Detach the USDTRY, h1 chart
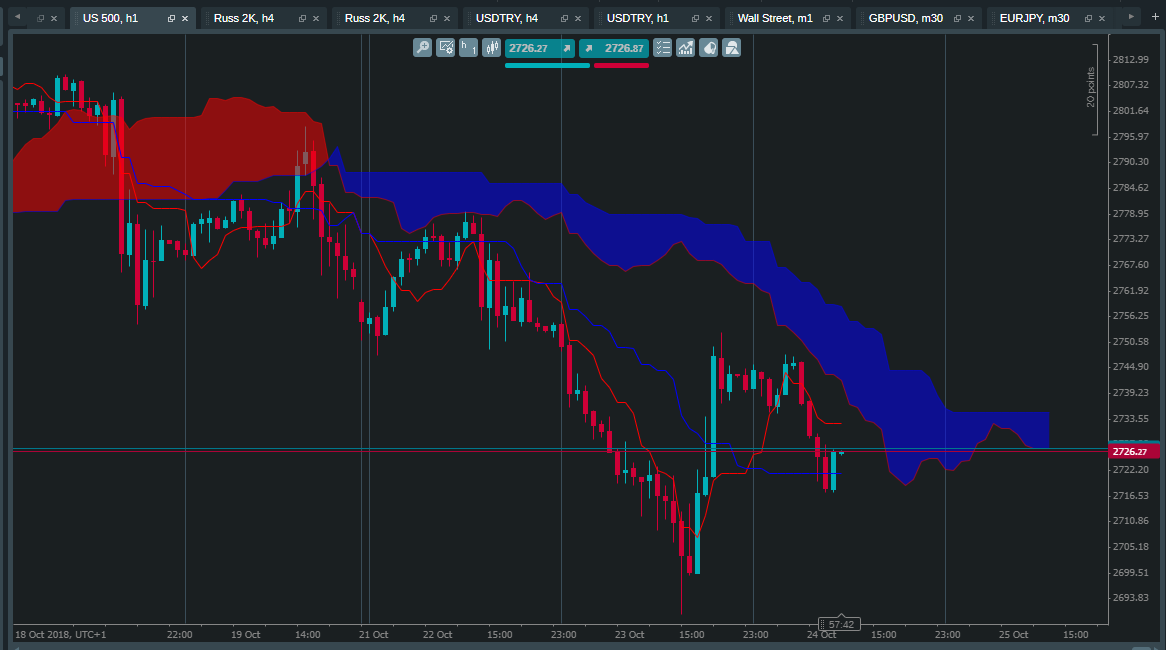1166x650 pixels. pyautogui.click(x=695, y=19)
